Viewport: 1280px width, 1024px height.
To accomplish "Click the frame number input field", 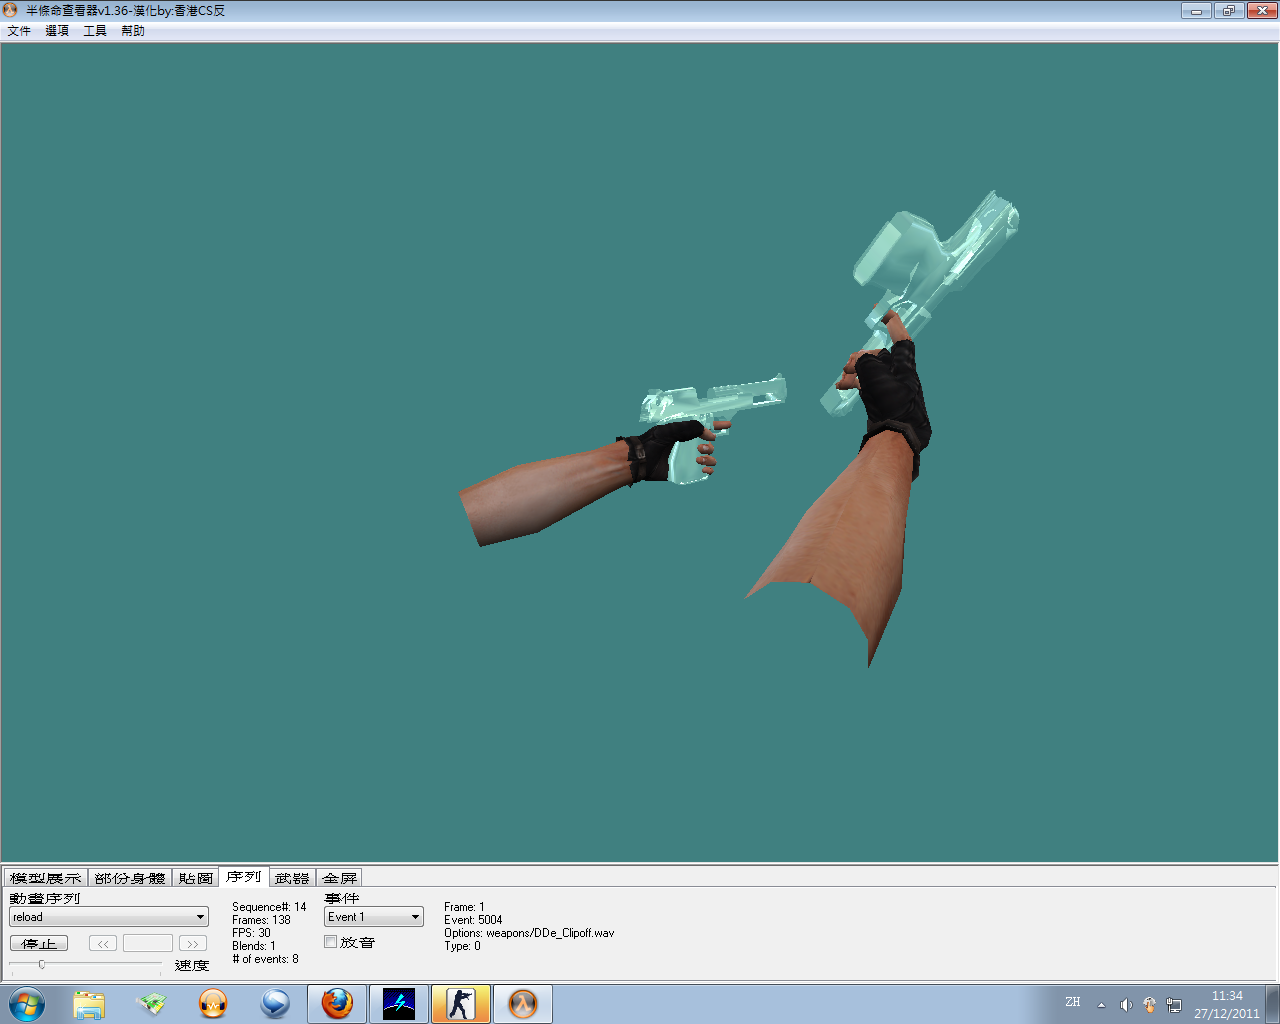I will pyautogui.click(x=148, y=943).
